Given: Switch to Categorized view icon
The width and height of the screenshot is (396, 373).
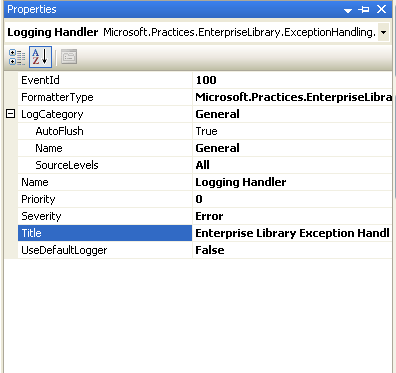Looking at the screenshot, I should (17, 57).
